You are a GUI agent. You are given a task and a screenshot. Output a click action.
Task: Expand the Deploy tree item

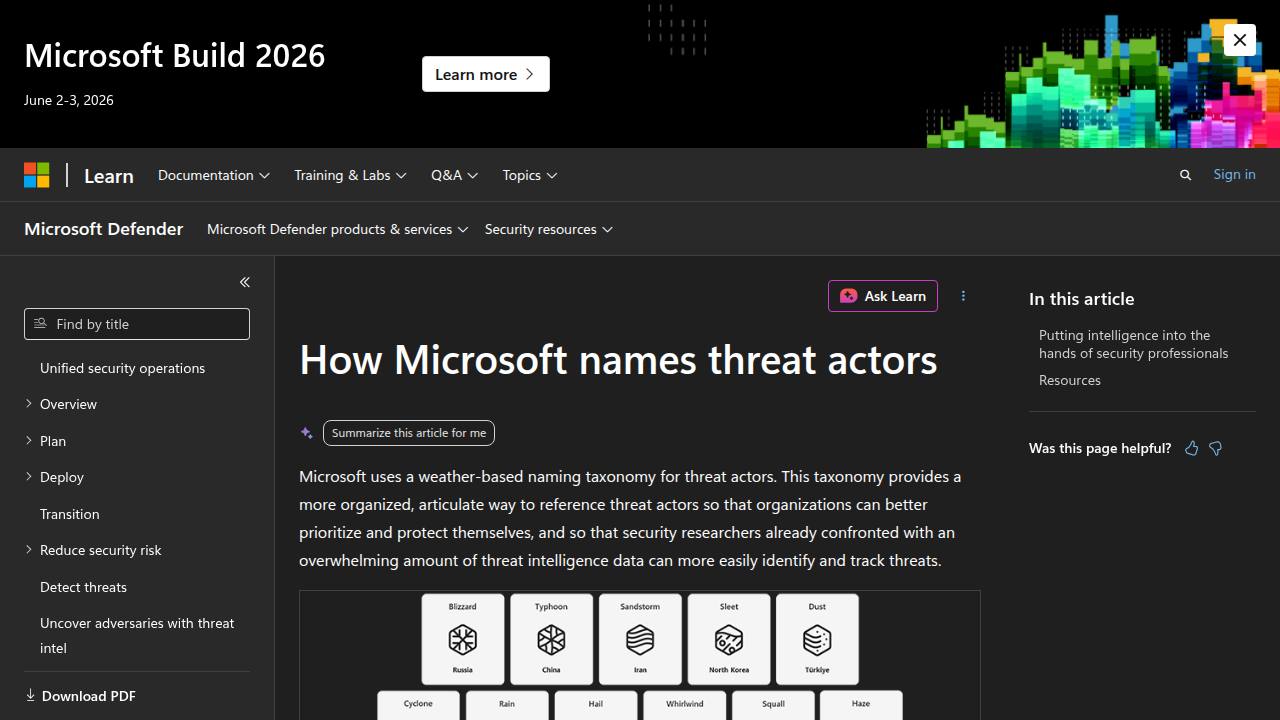(x=29, y=477)
